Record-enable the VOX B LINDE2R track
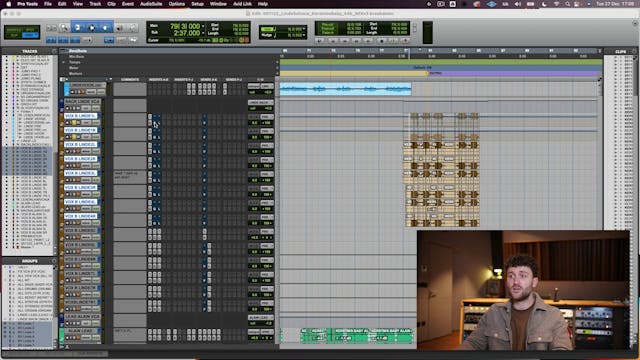 pos(68,166)
